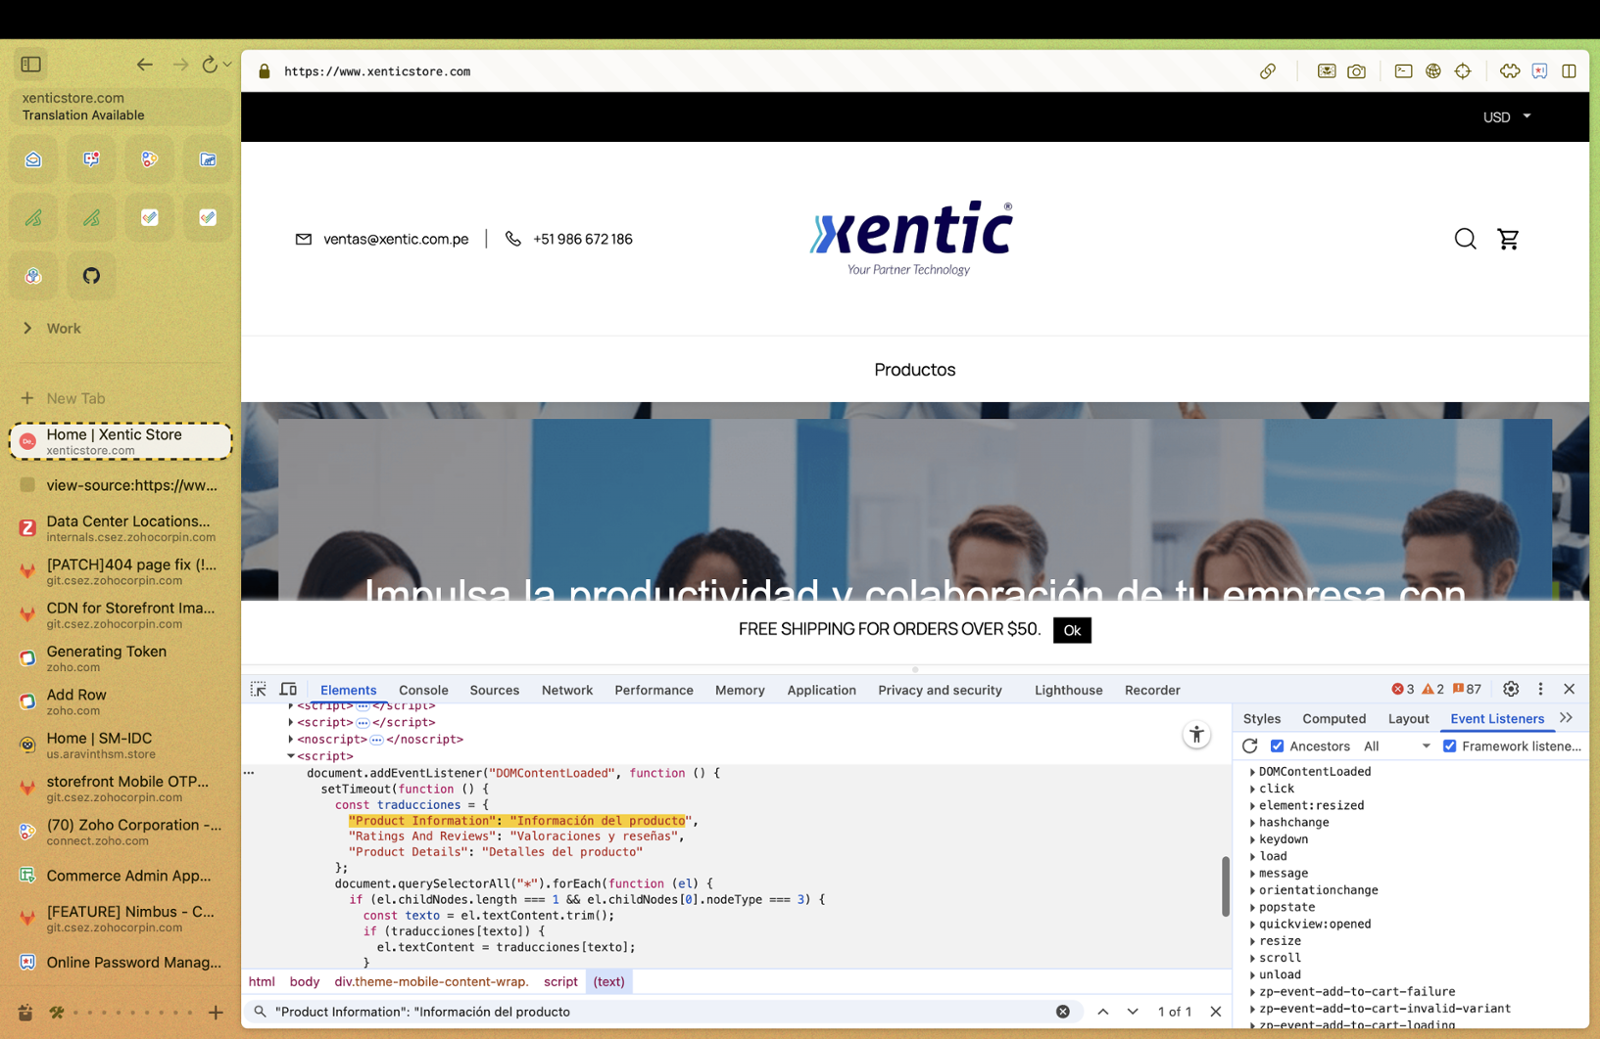This screenshot has height=1039, width=1600.
Task: Disable the Framework listeners checkbox
Action: point(1449,746)
